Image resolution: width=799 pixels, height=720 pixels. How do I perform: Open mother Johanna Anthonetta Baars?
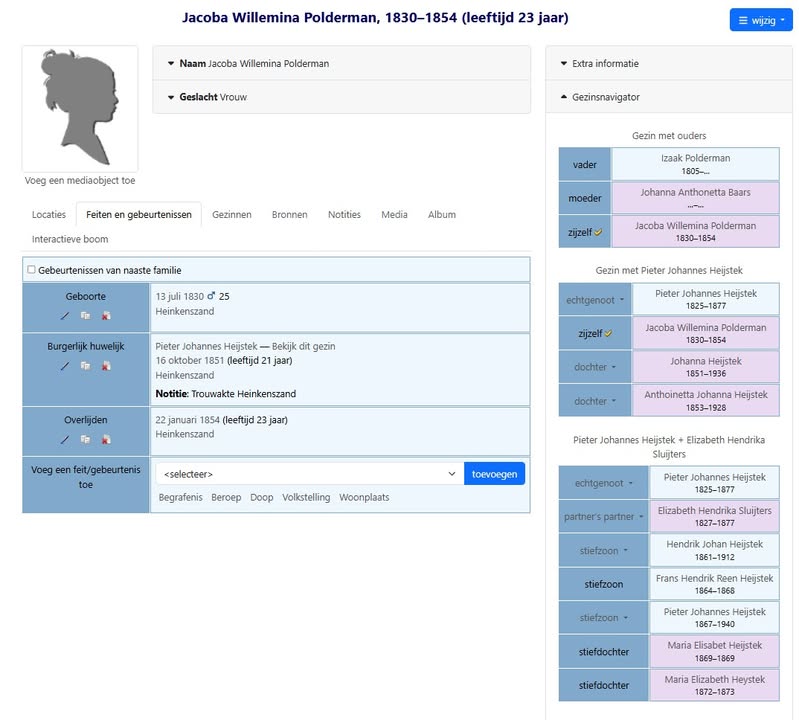(x=696, y=193)
